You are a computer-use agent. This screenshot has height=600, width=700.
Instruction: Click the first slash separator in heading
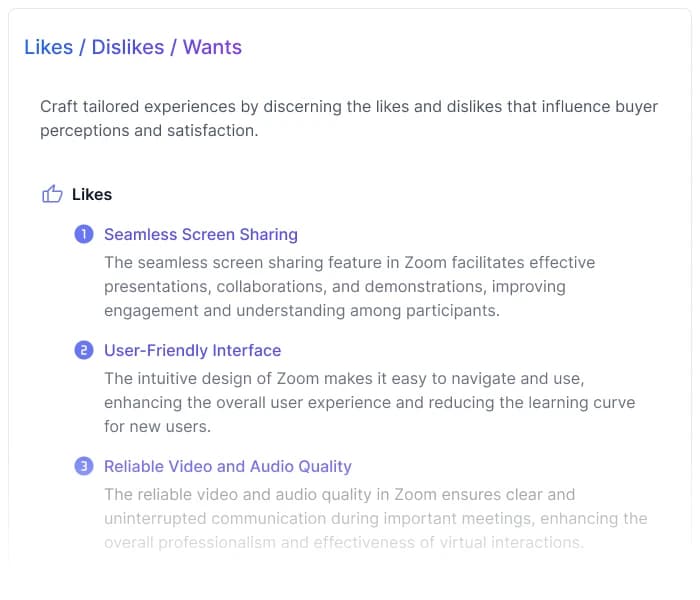point(82,47)
